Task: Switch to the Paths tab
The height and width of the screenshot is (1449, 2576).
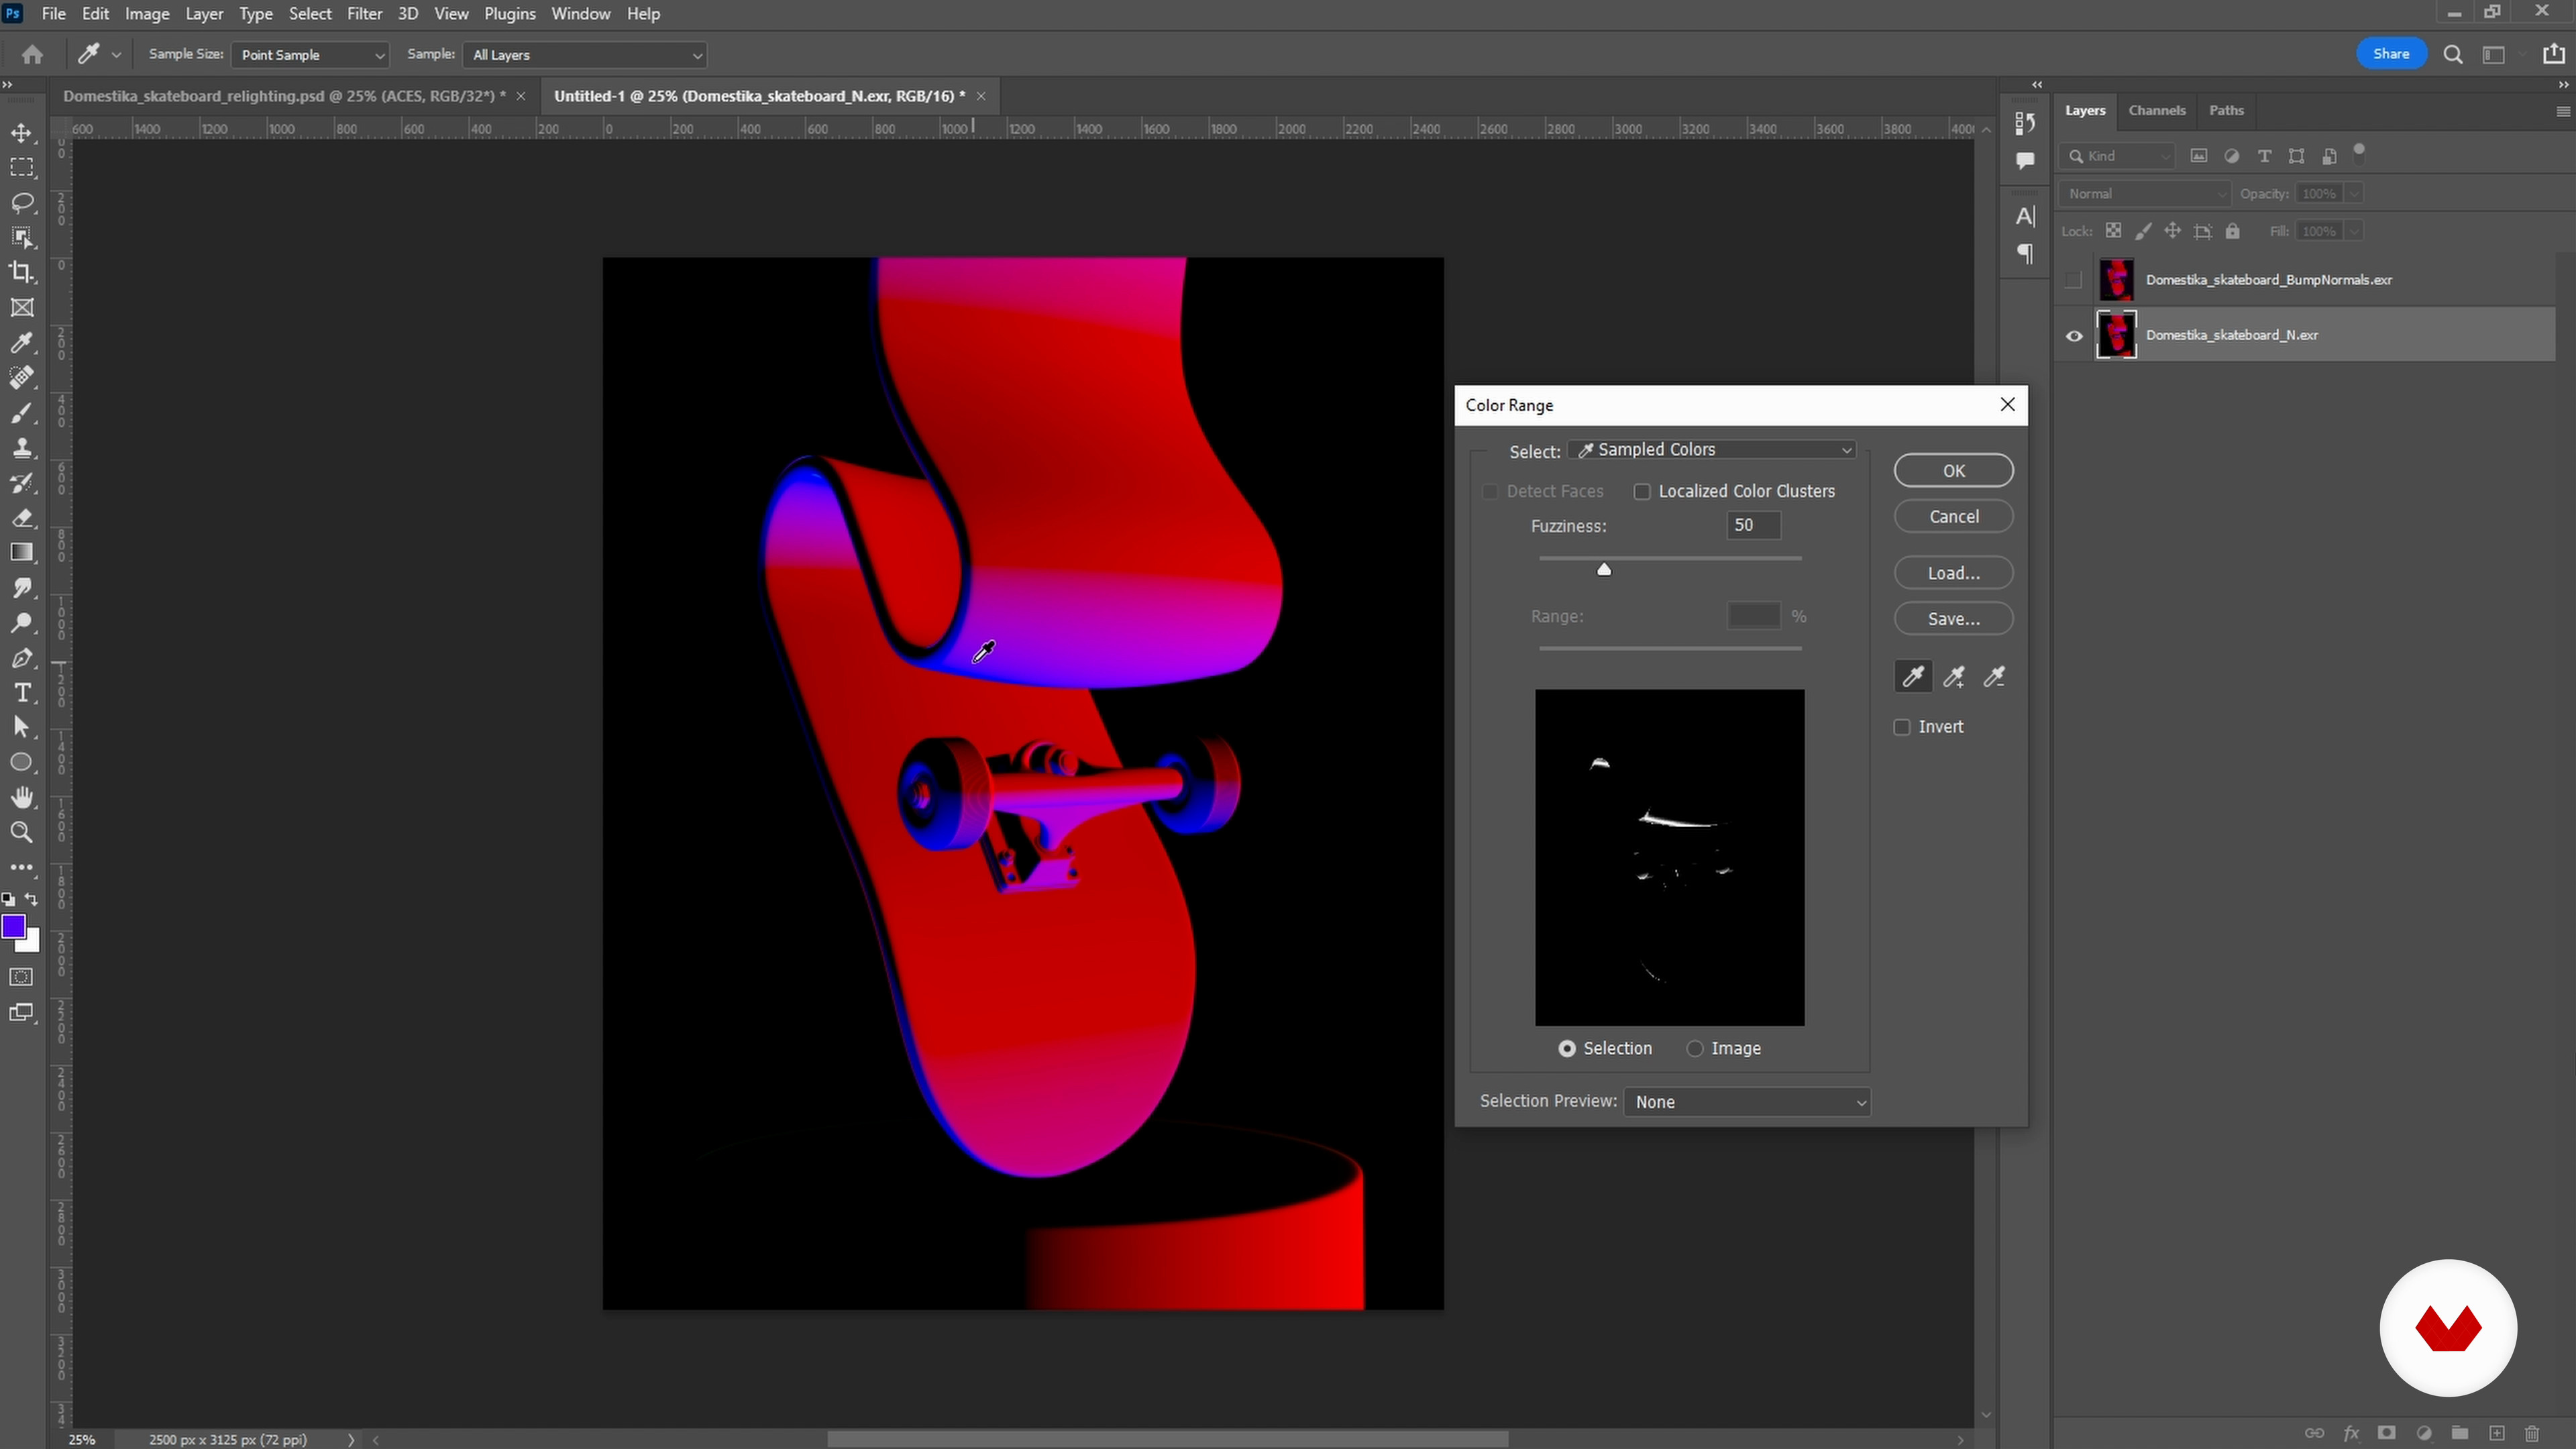Action: [2226, 110]
